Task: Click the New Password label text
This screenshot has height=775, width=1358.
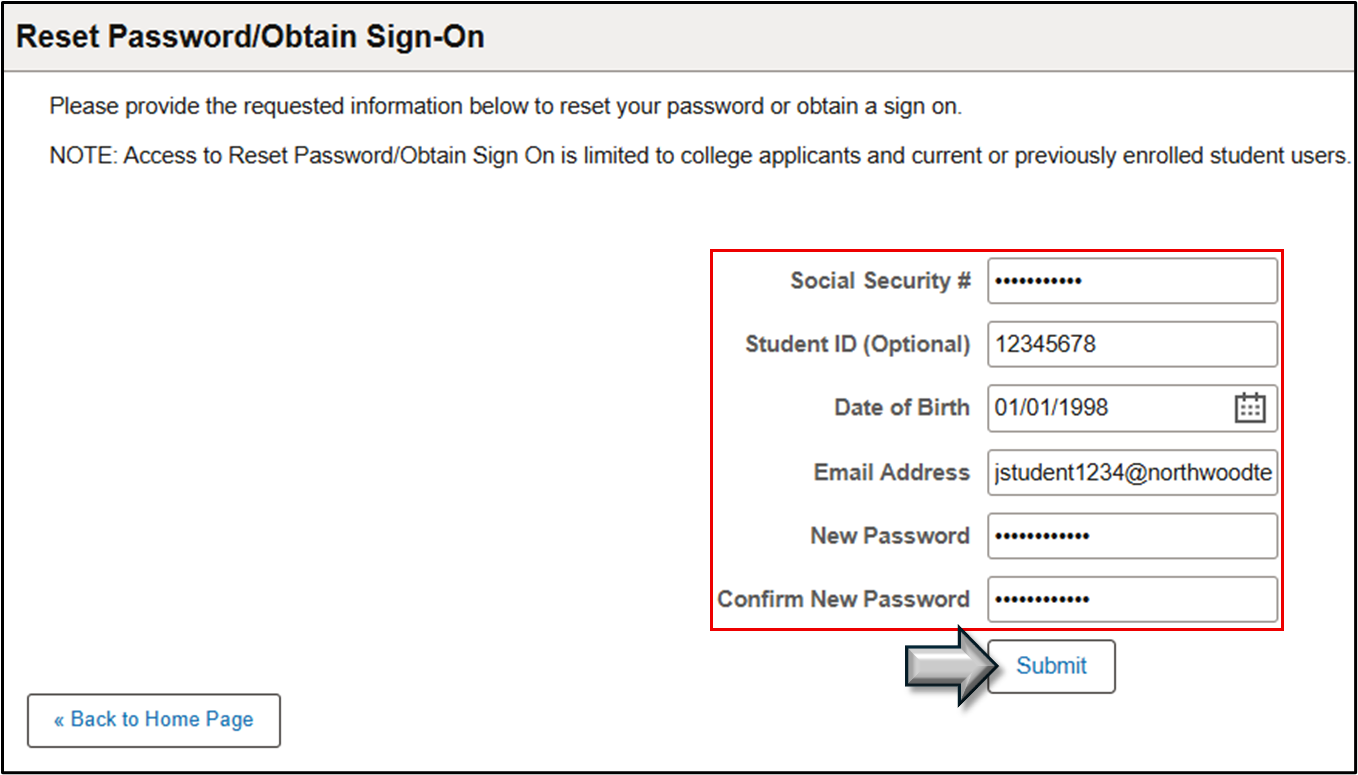Action: (889, 536)
